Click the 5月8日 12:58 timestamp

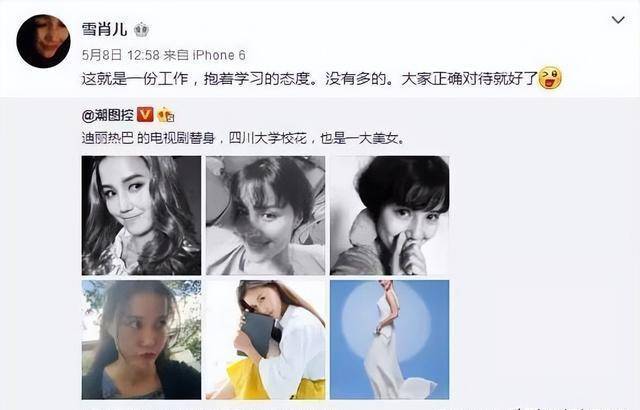pyautogui.click(x=120, y=55)
